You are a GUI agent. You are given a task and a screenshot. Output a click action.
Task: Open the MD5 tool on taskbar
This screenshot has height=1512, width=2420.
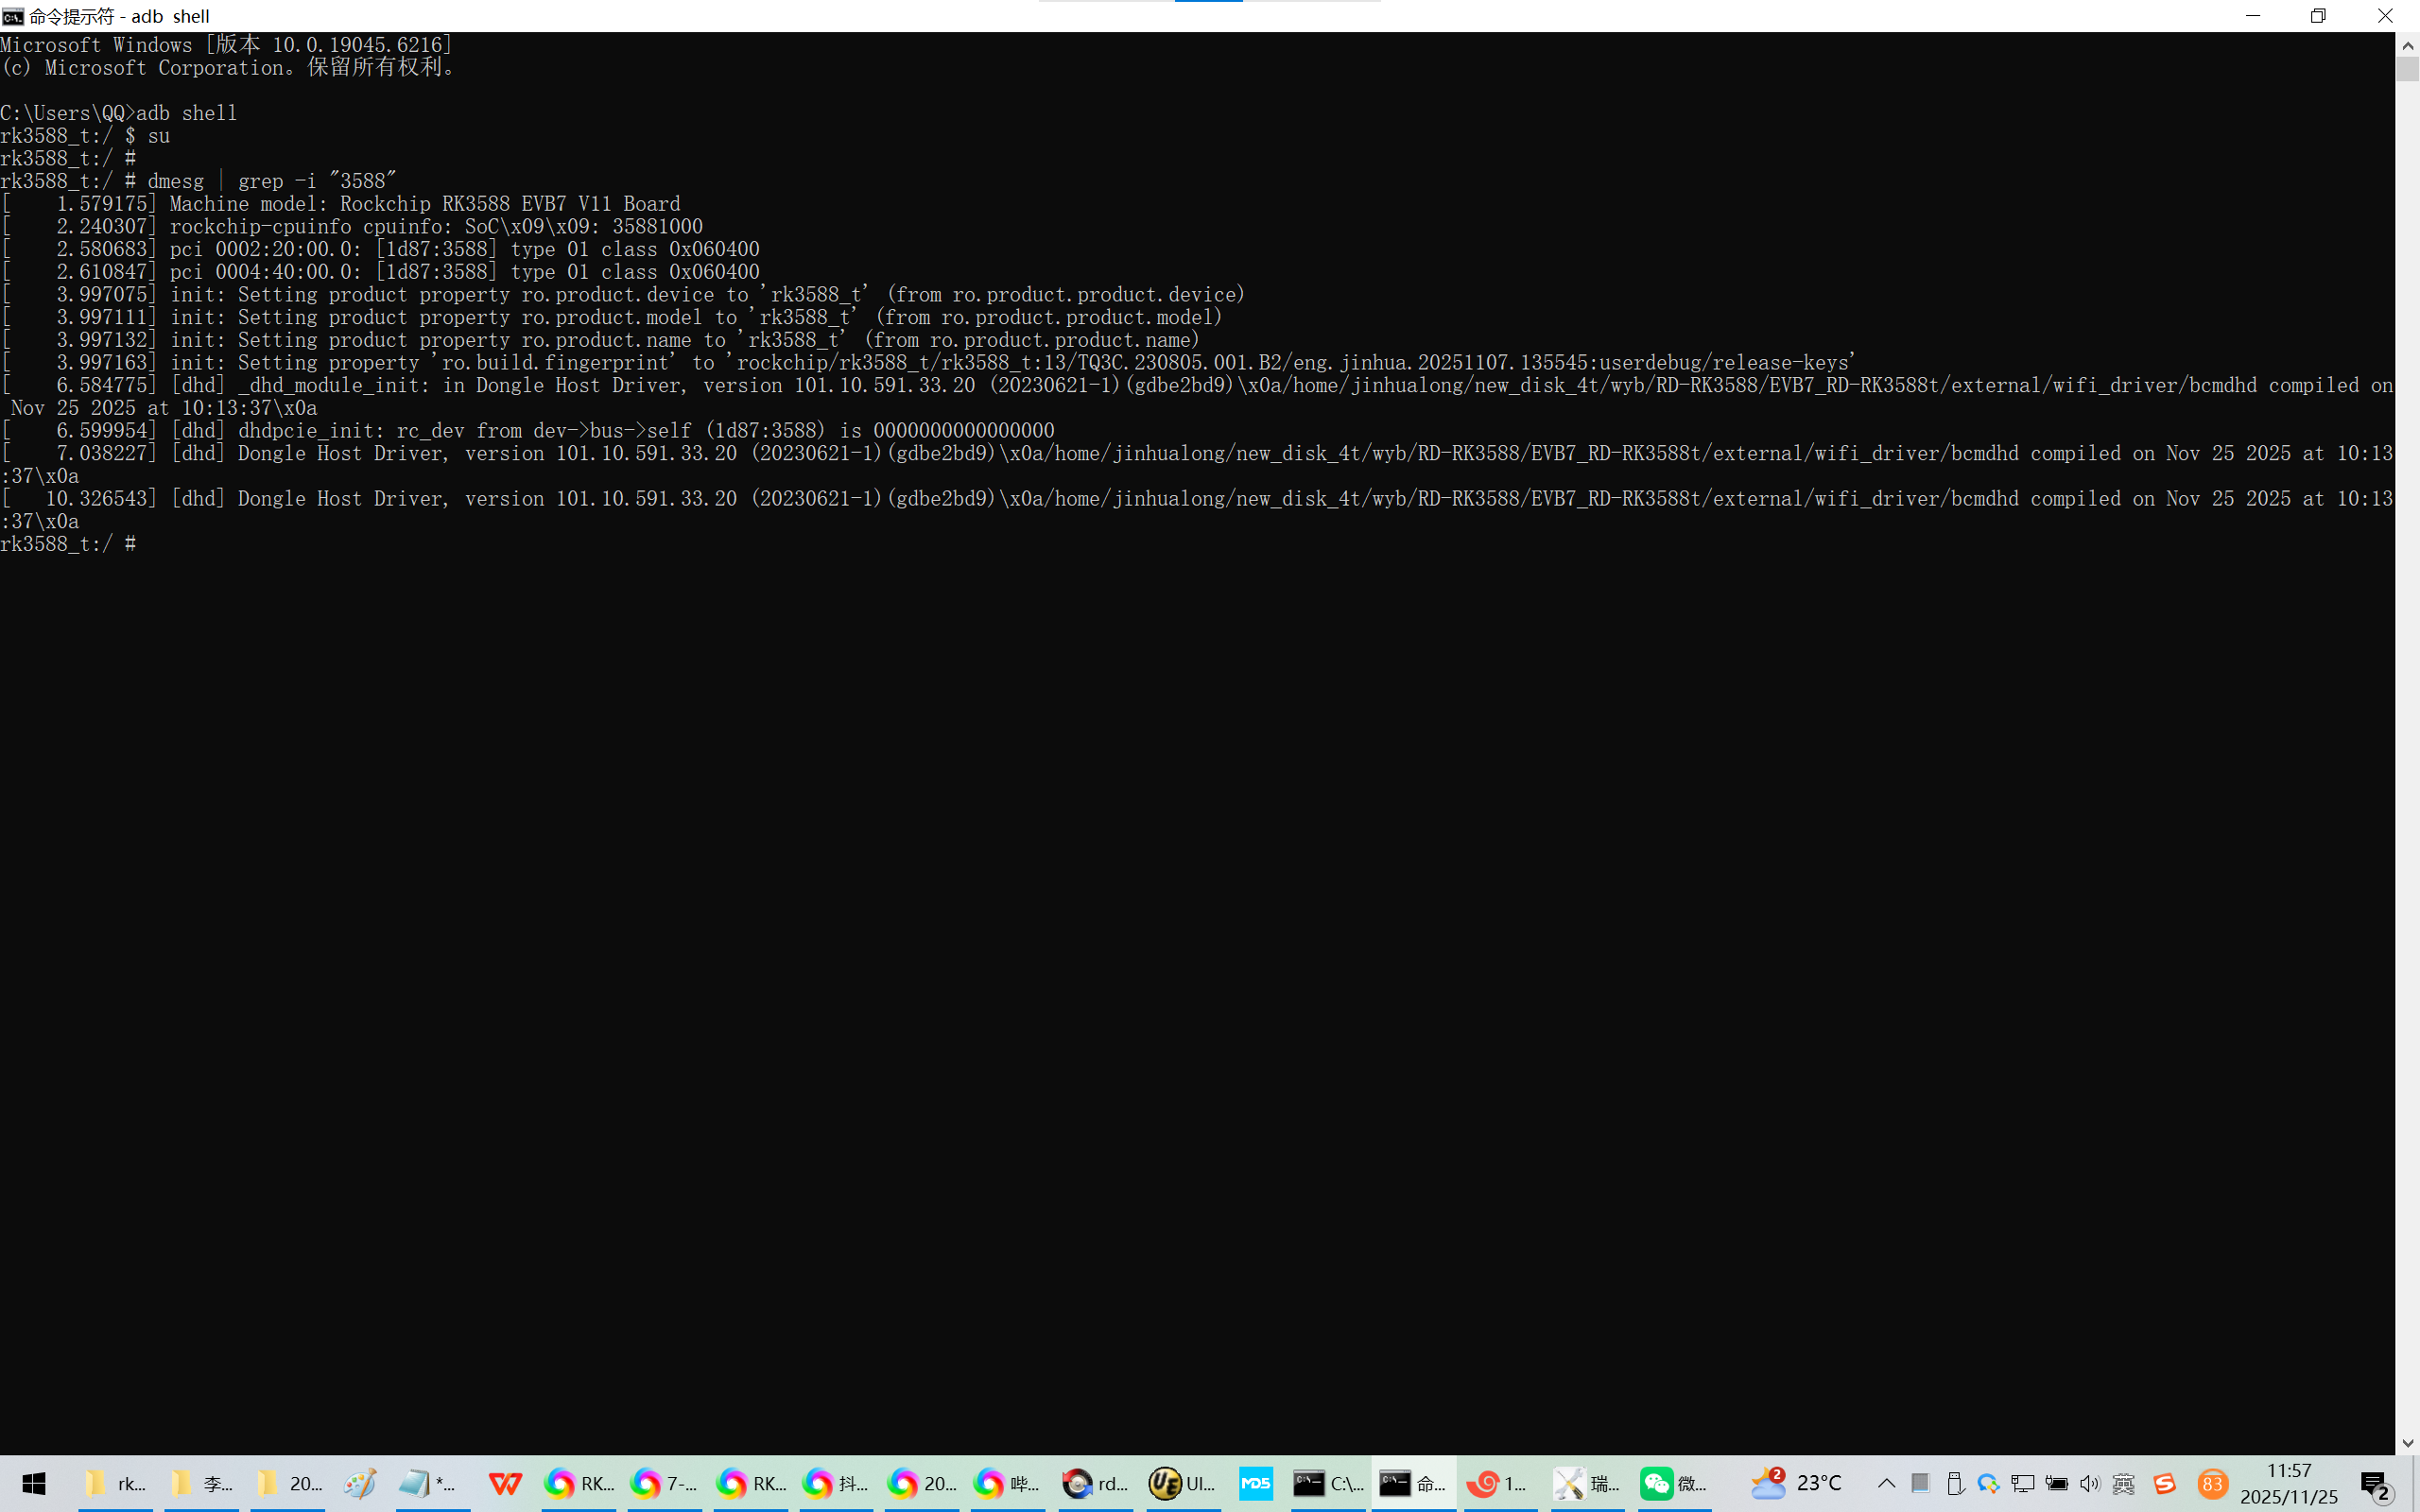point(1256,1483)
